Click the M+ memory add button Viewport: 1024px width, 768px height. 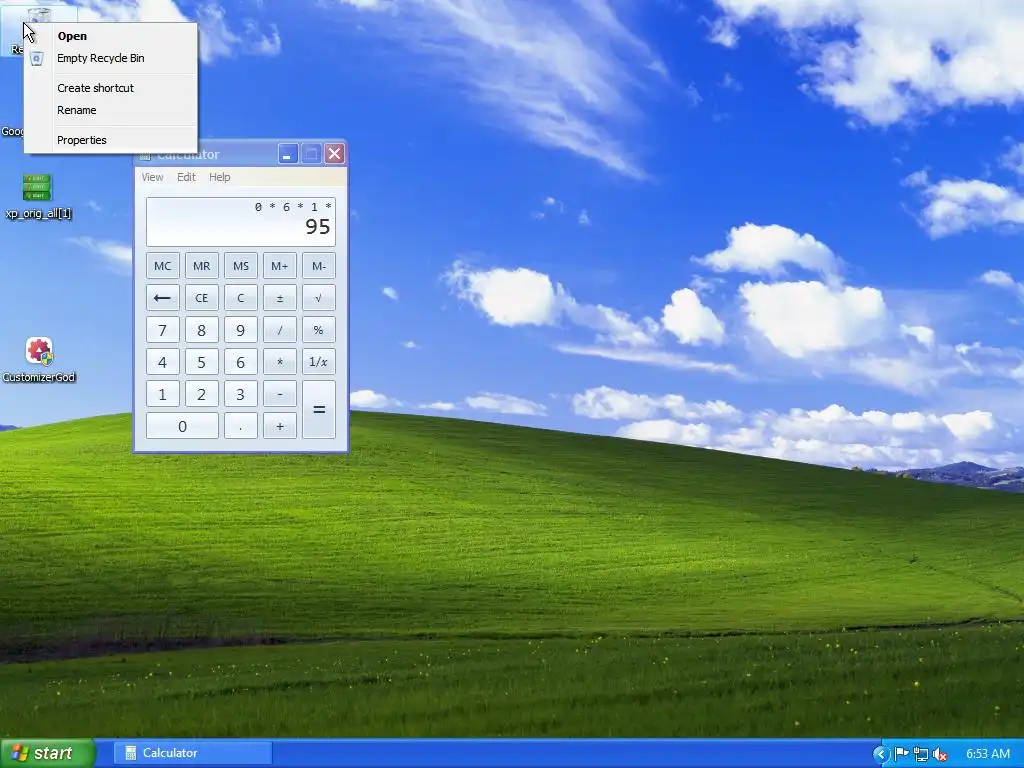[x=280, y=266]
